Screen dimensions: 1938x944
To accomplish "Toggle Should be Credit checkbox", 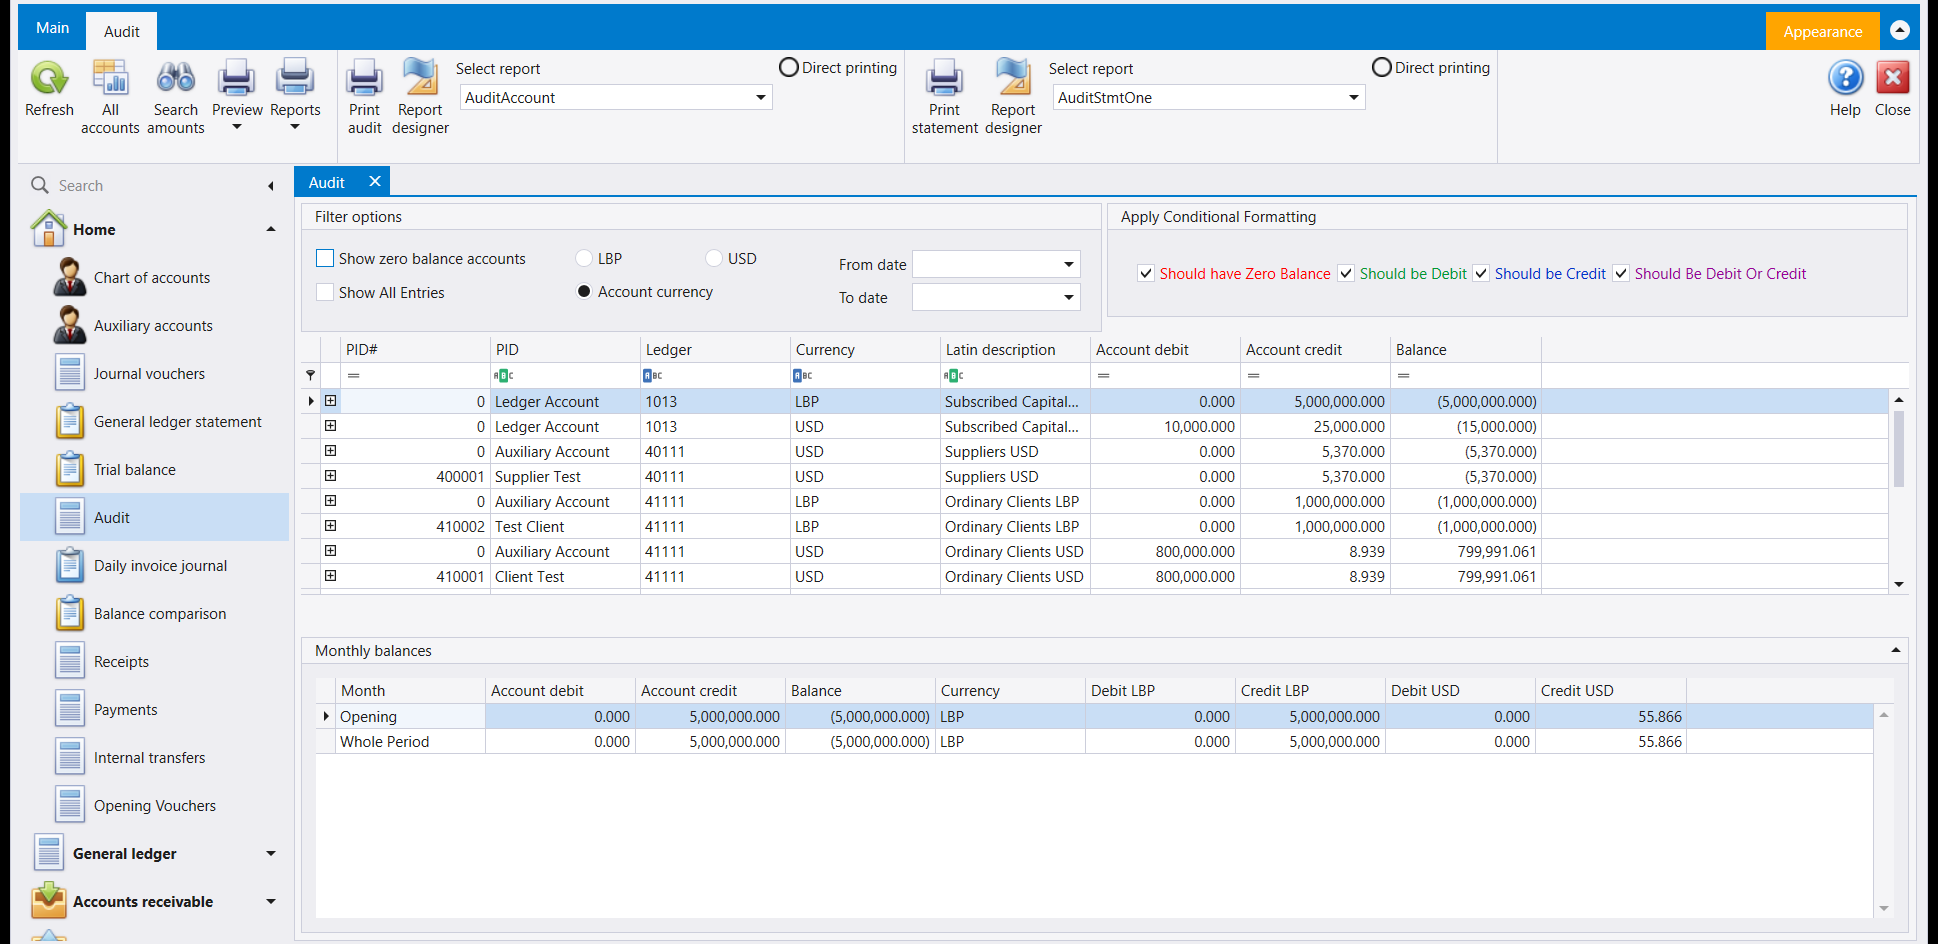I will pyautogui.click(x=1481, y=273).
